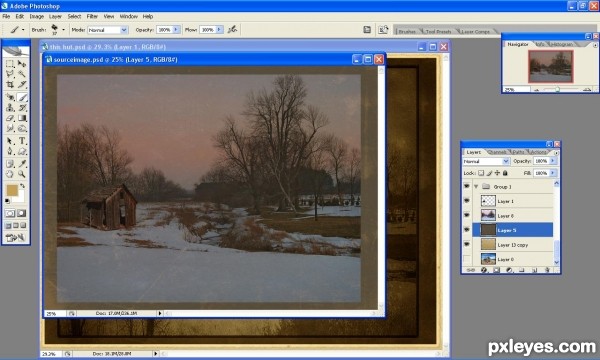Switch to the Actions tab

click(538, 152)
